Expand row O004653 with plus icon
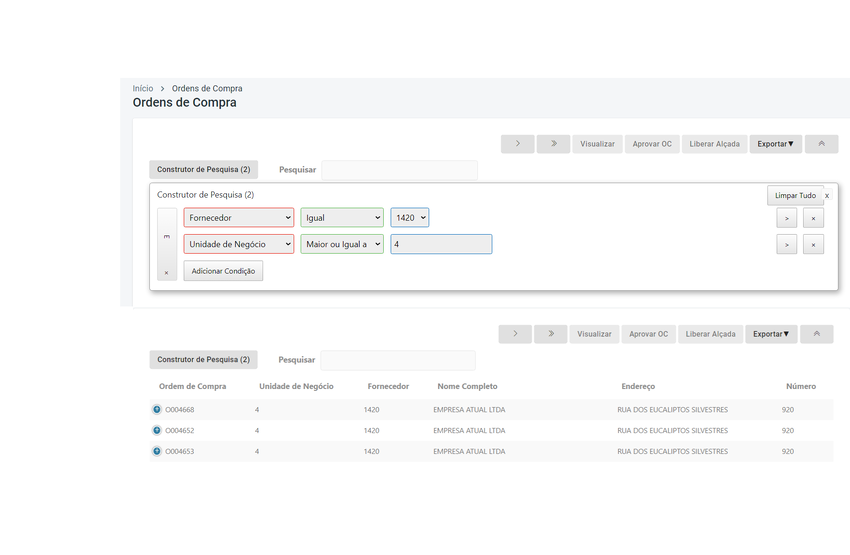Screen dimensions: 850x555 tap(157, 451)
